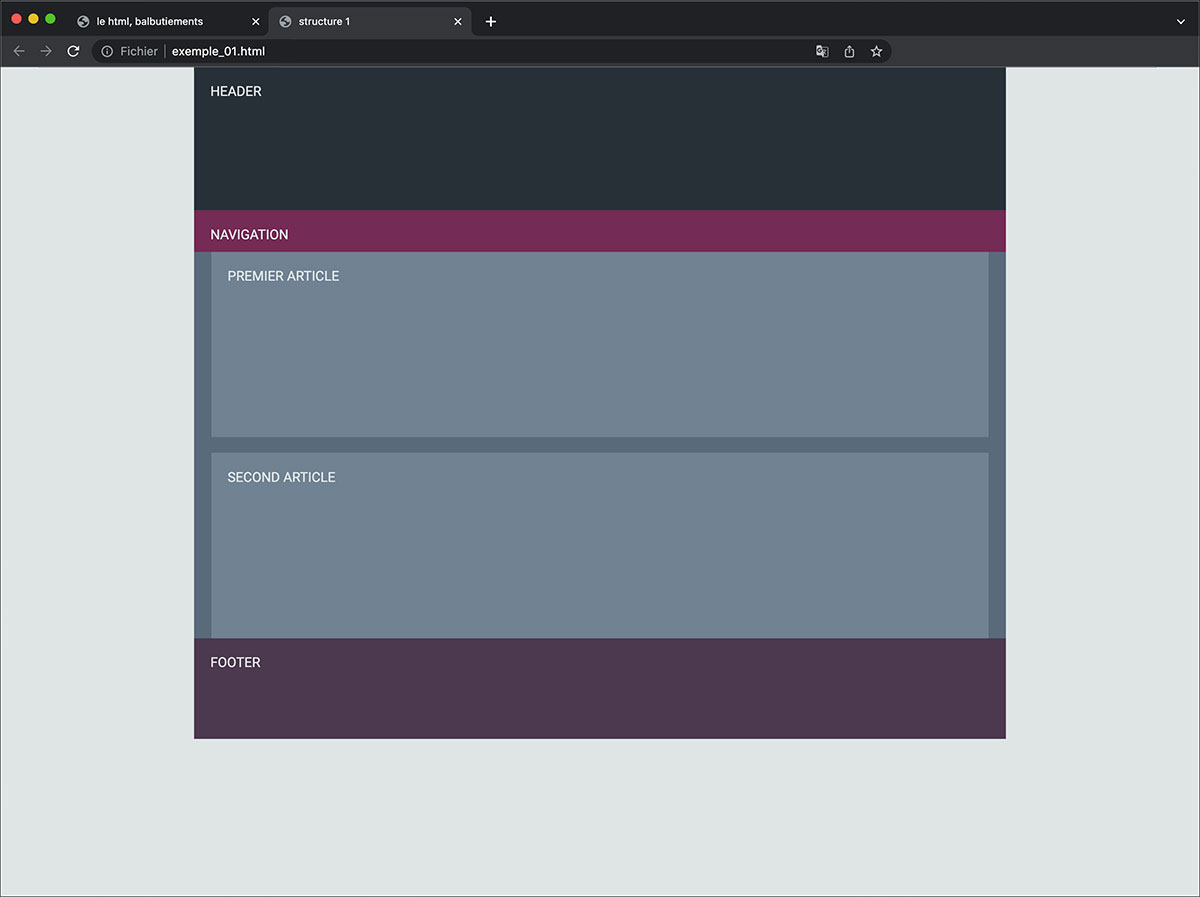Reload the exemple_01.html page

click(x=73, y=51)
